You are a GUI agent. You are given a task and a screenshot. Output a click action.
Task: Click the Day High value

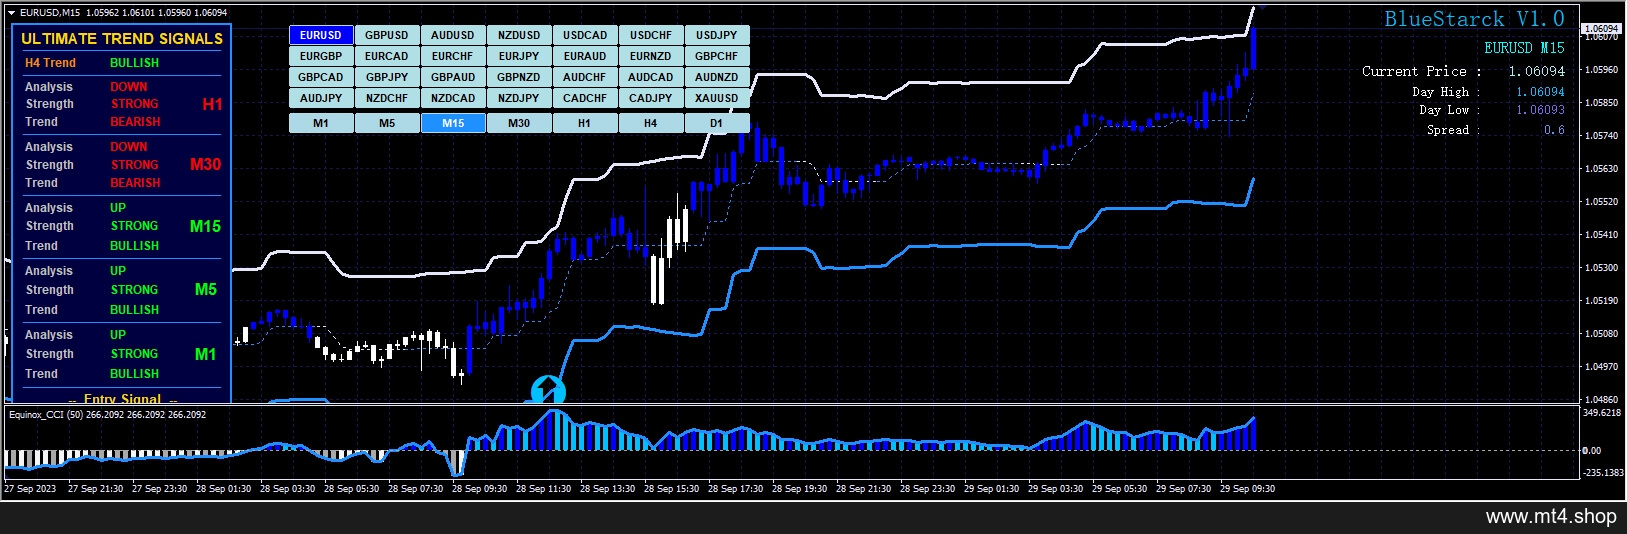(1541, 91)
